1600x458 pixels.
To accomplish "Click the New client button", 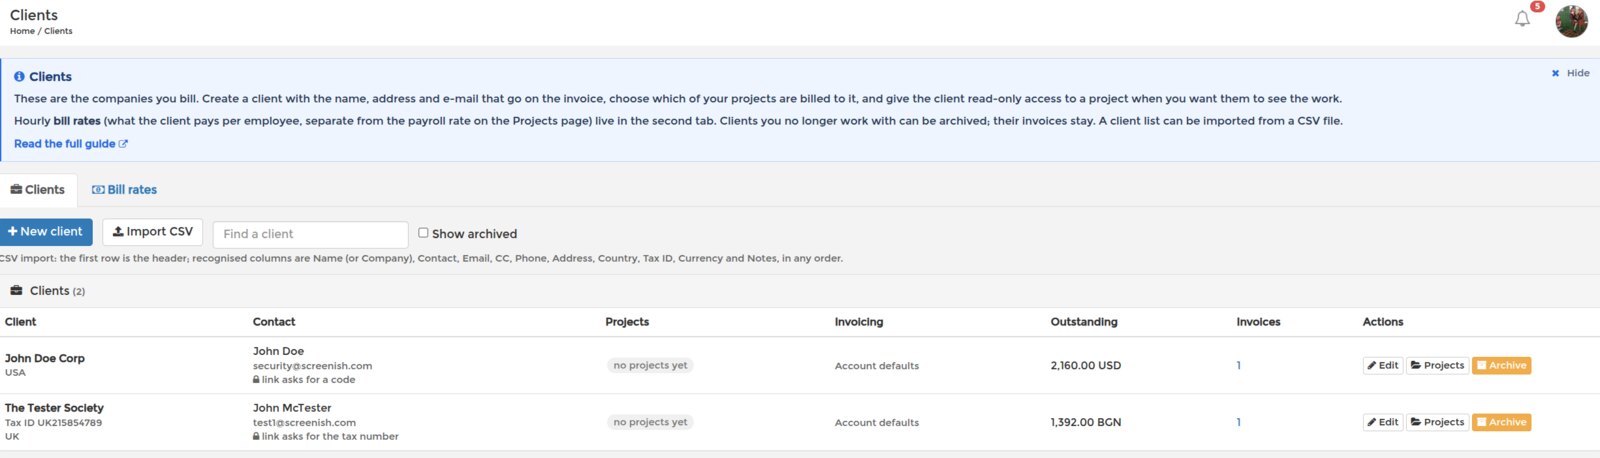I will point(46,232).
